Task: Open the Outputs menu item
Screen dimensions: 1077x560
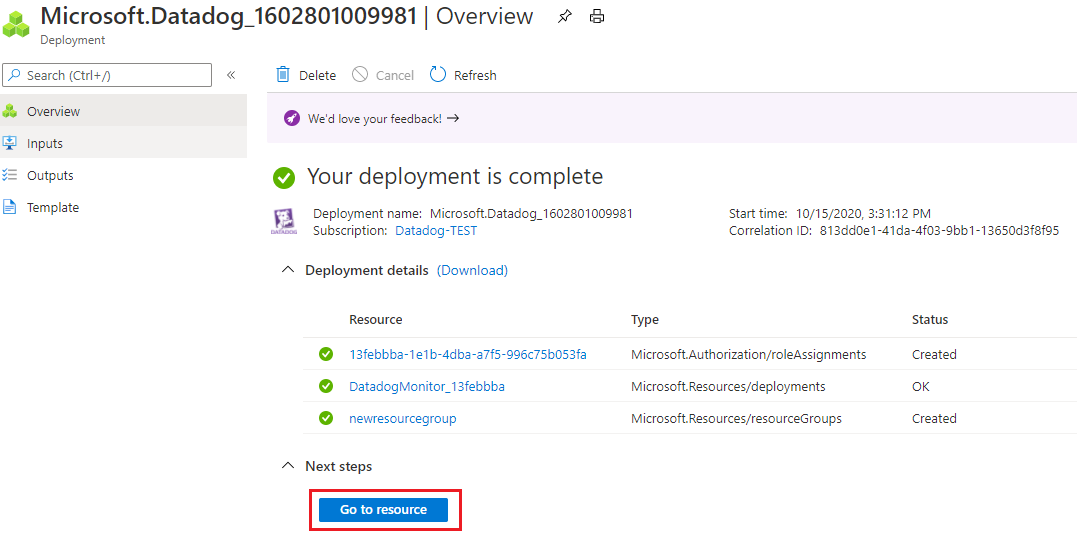Action: [x=50, y=175]
